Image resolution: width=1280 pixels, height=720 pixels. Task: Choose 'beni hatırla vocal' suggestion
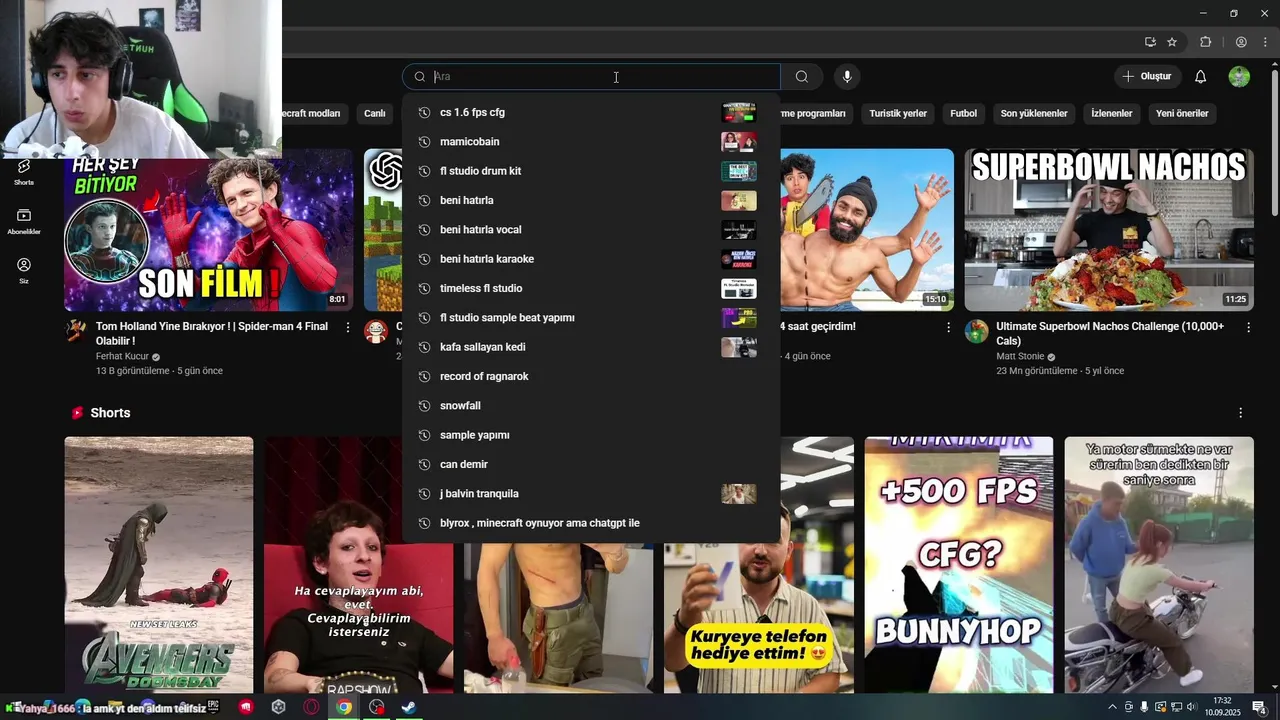pos(591,230)
